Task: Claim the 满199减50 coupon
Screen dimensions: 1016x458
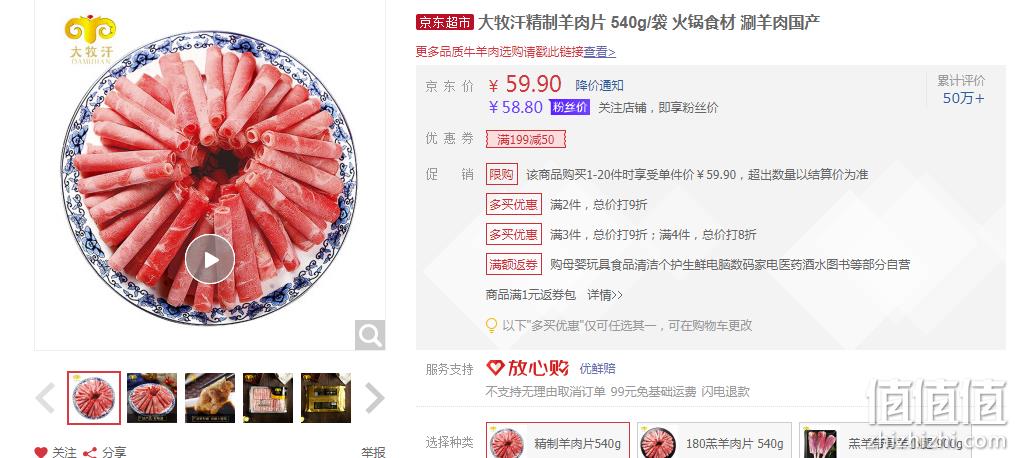Action: click(525, 139)
